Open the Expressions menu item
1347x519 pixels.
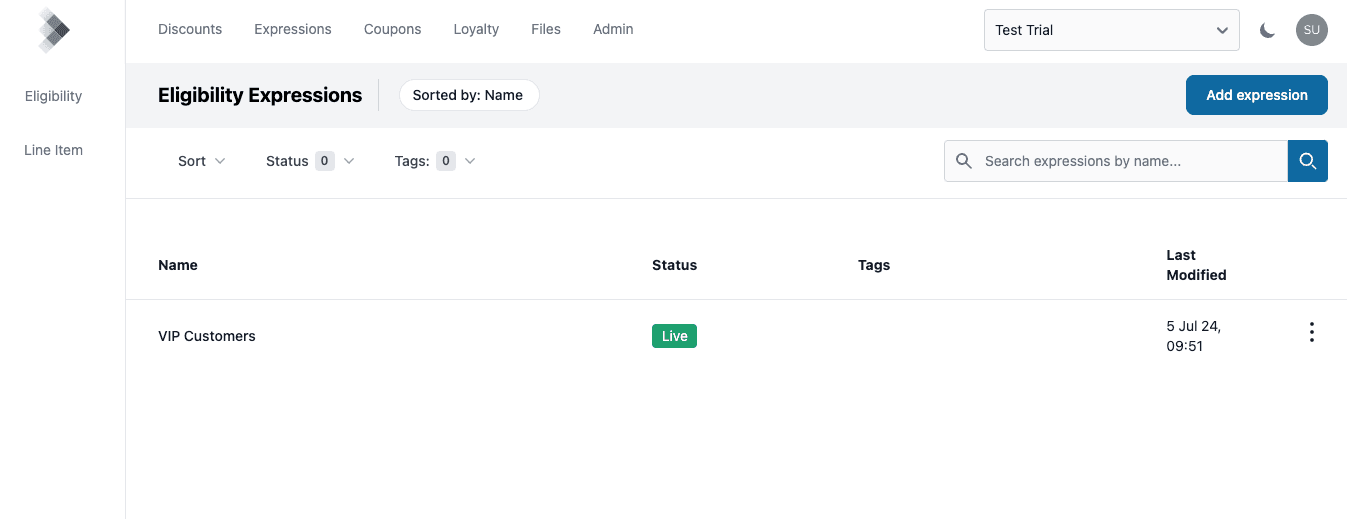[292, 29]
